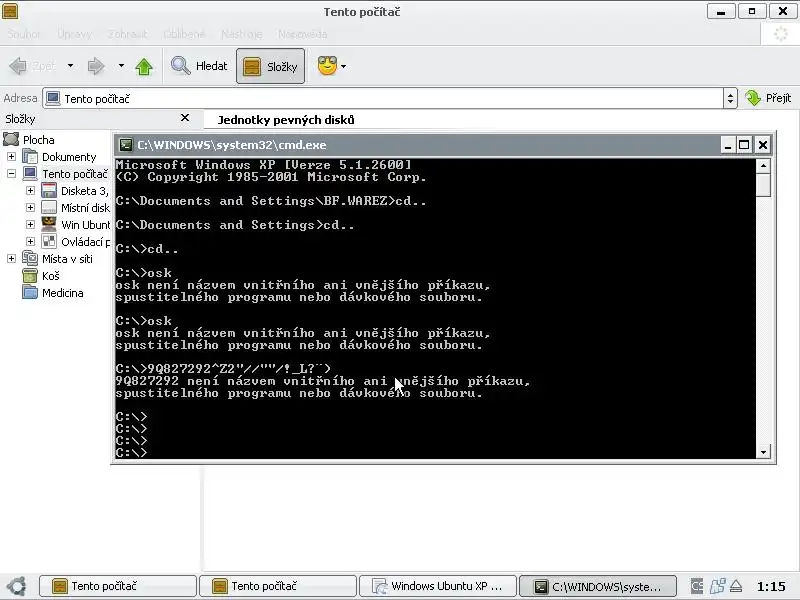Click the green Up folder arrow

[x=144, y=66]
